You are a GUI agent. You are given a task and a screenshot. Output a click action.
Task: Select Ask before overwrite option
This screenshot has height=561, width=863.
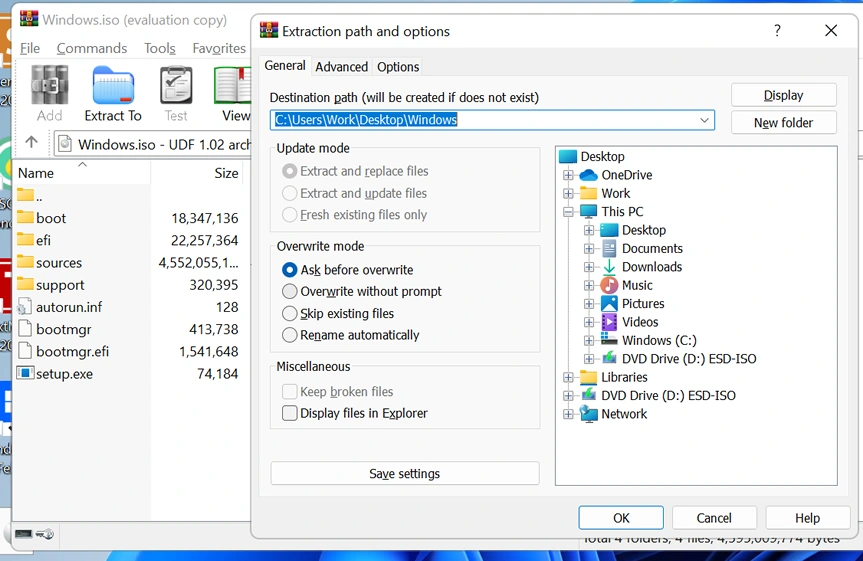click(x=290, y=270)
